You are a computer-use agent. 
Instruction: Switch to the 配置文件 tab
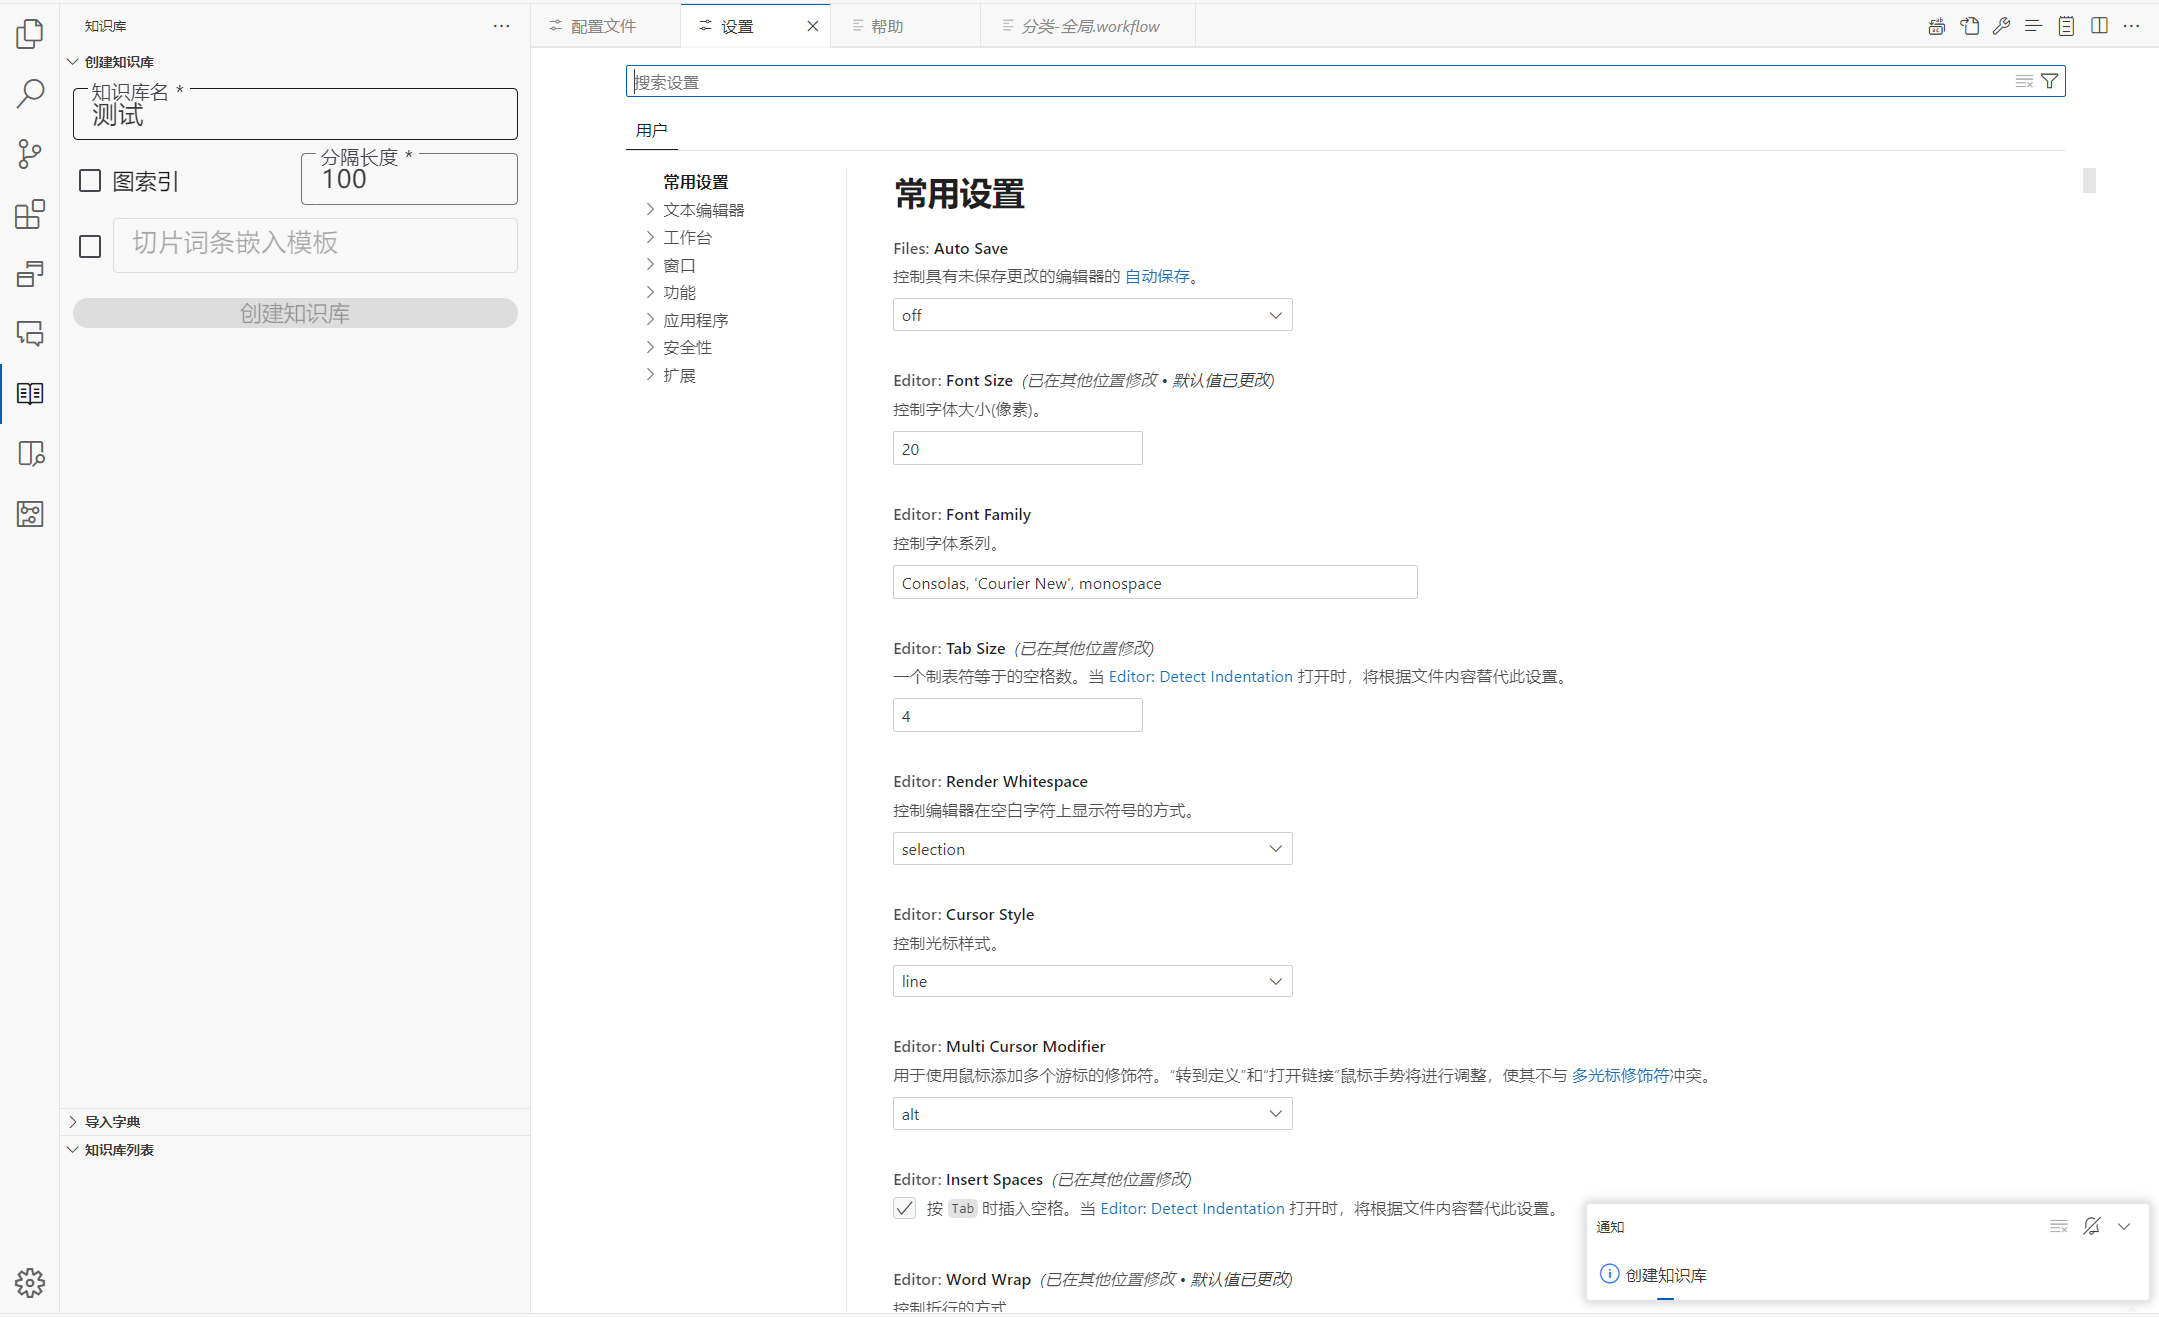603,26
